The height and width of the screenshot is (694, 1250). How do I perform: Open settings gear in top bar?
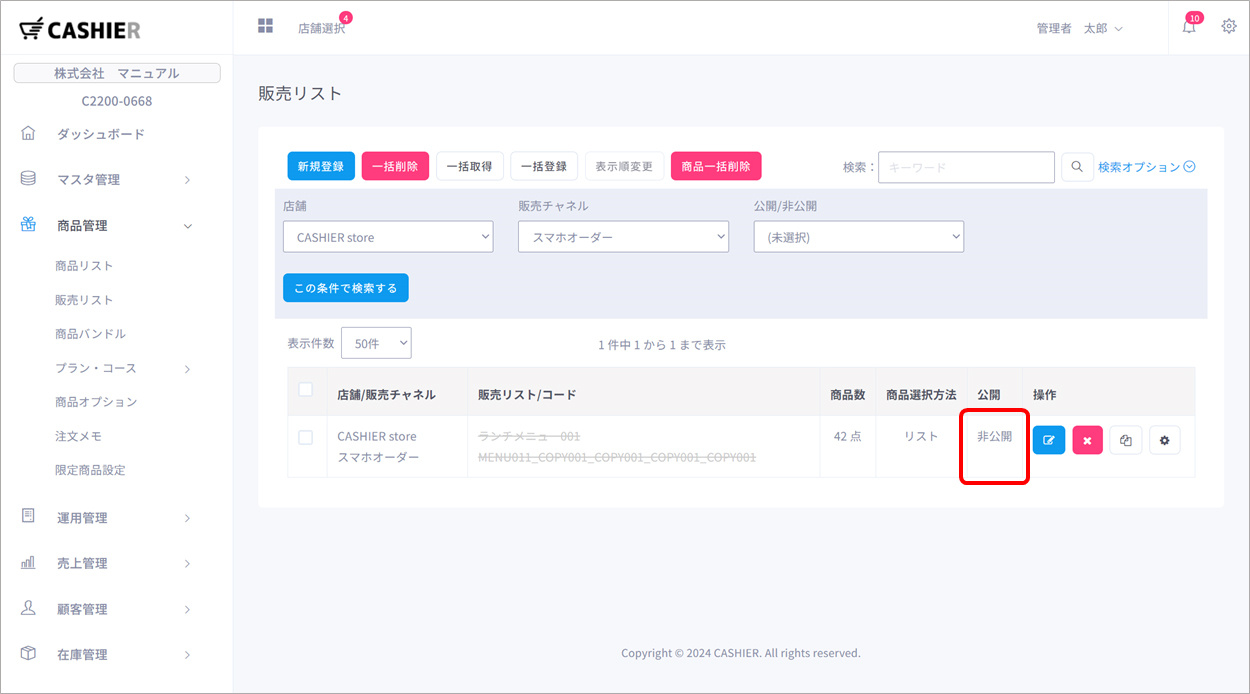[x=1229, y=26]
